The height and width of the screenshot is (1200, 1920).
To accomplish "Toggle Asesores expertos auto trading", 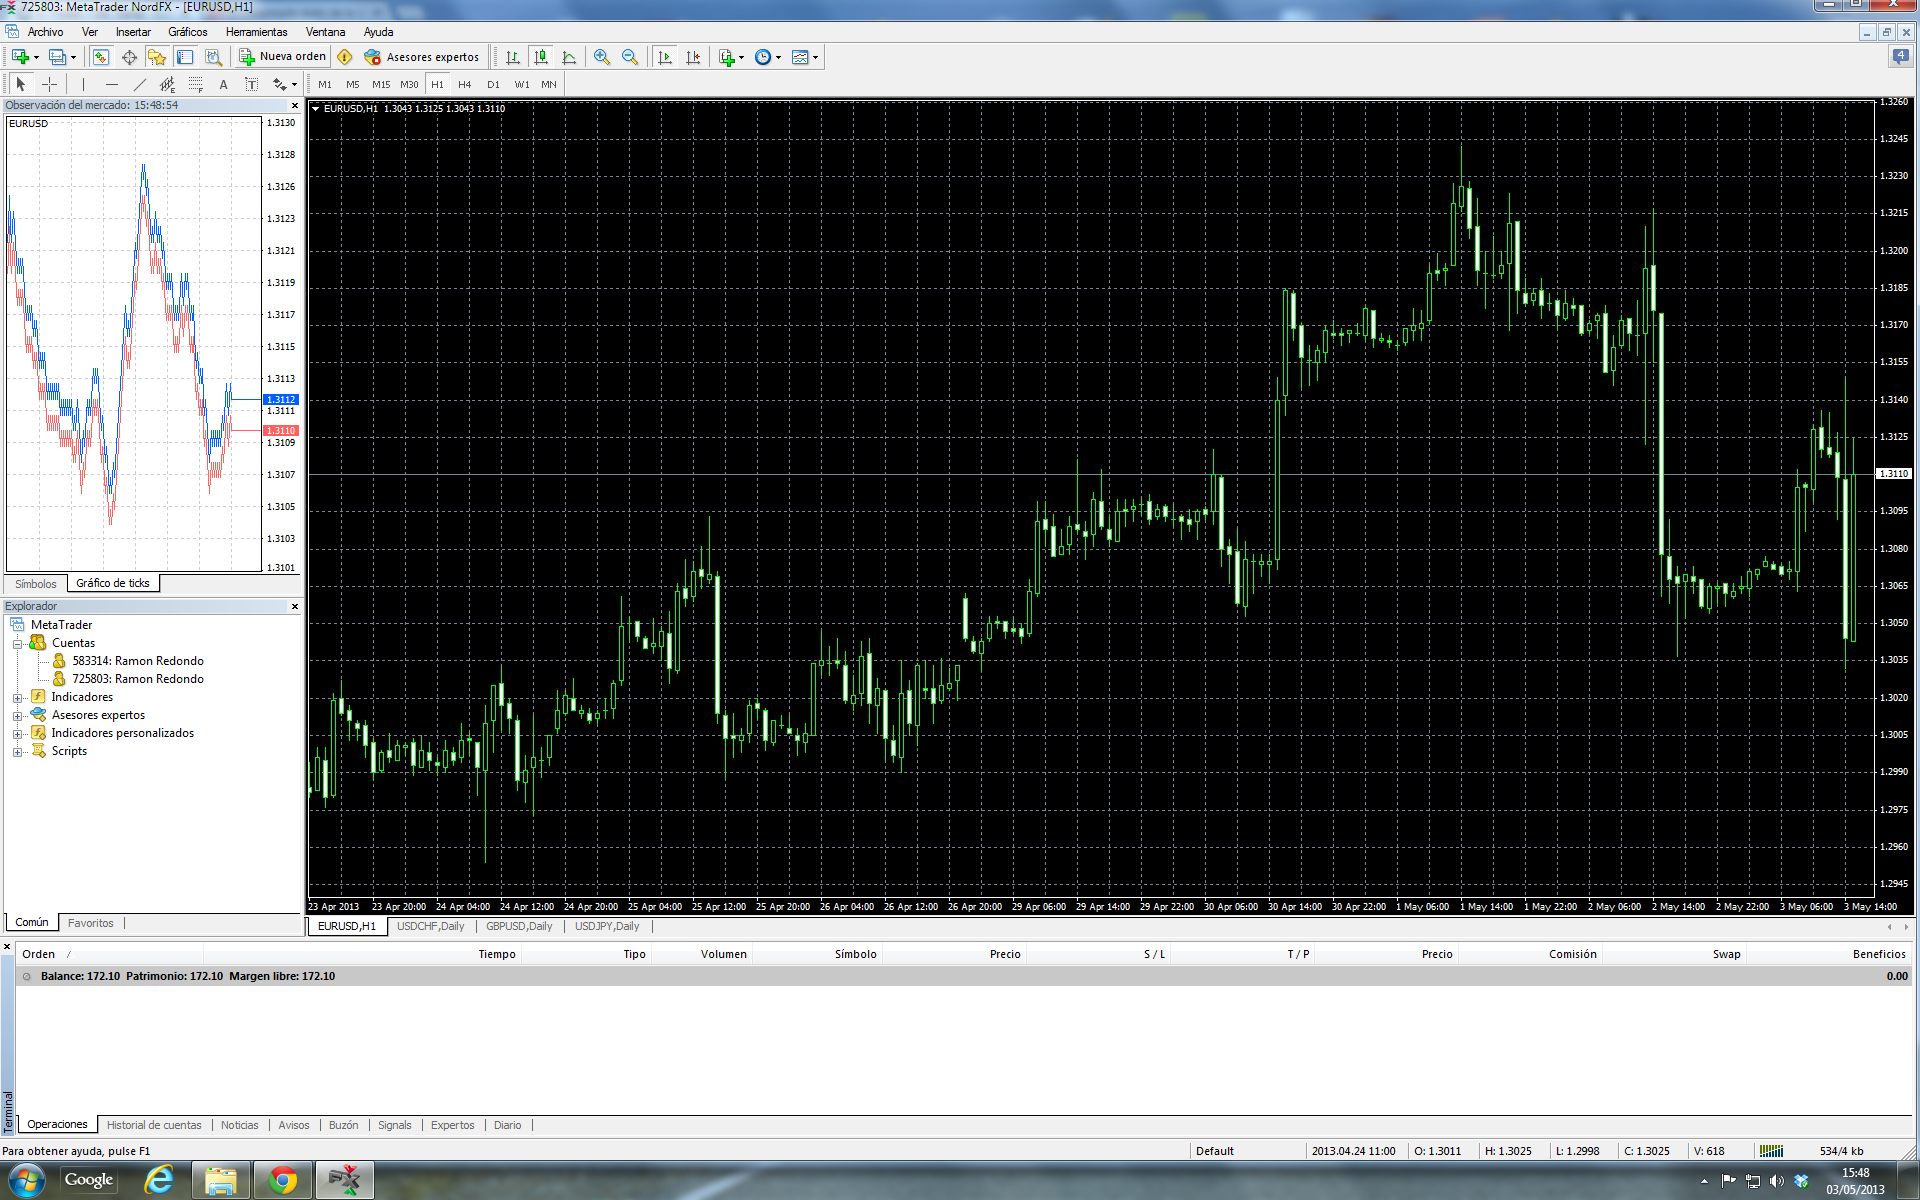I will pos(422,57).
